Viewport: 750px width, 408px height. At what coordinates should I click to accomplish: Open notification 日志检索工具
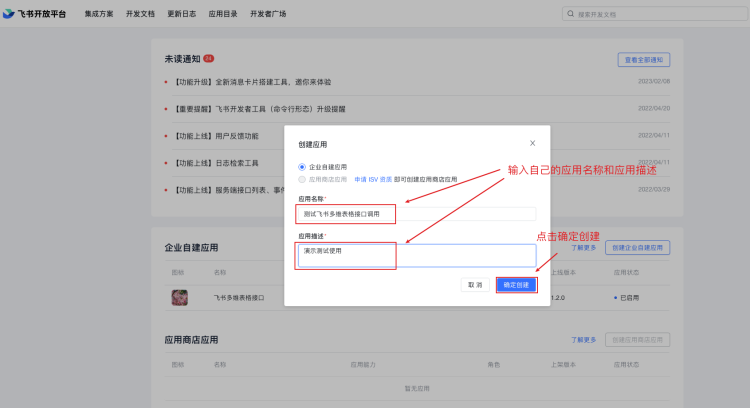point(216,163)
